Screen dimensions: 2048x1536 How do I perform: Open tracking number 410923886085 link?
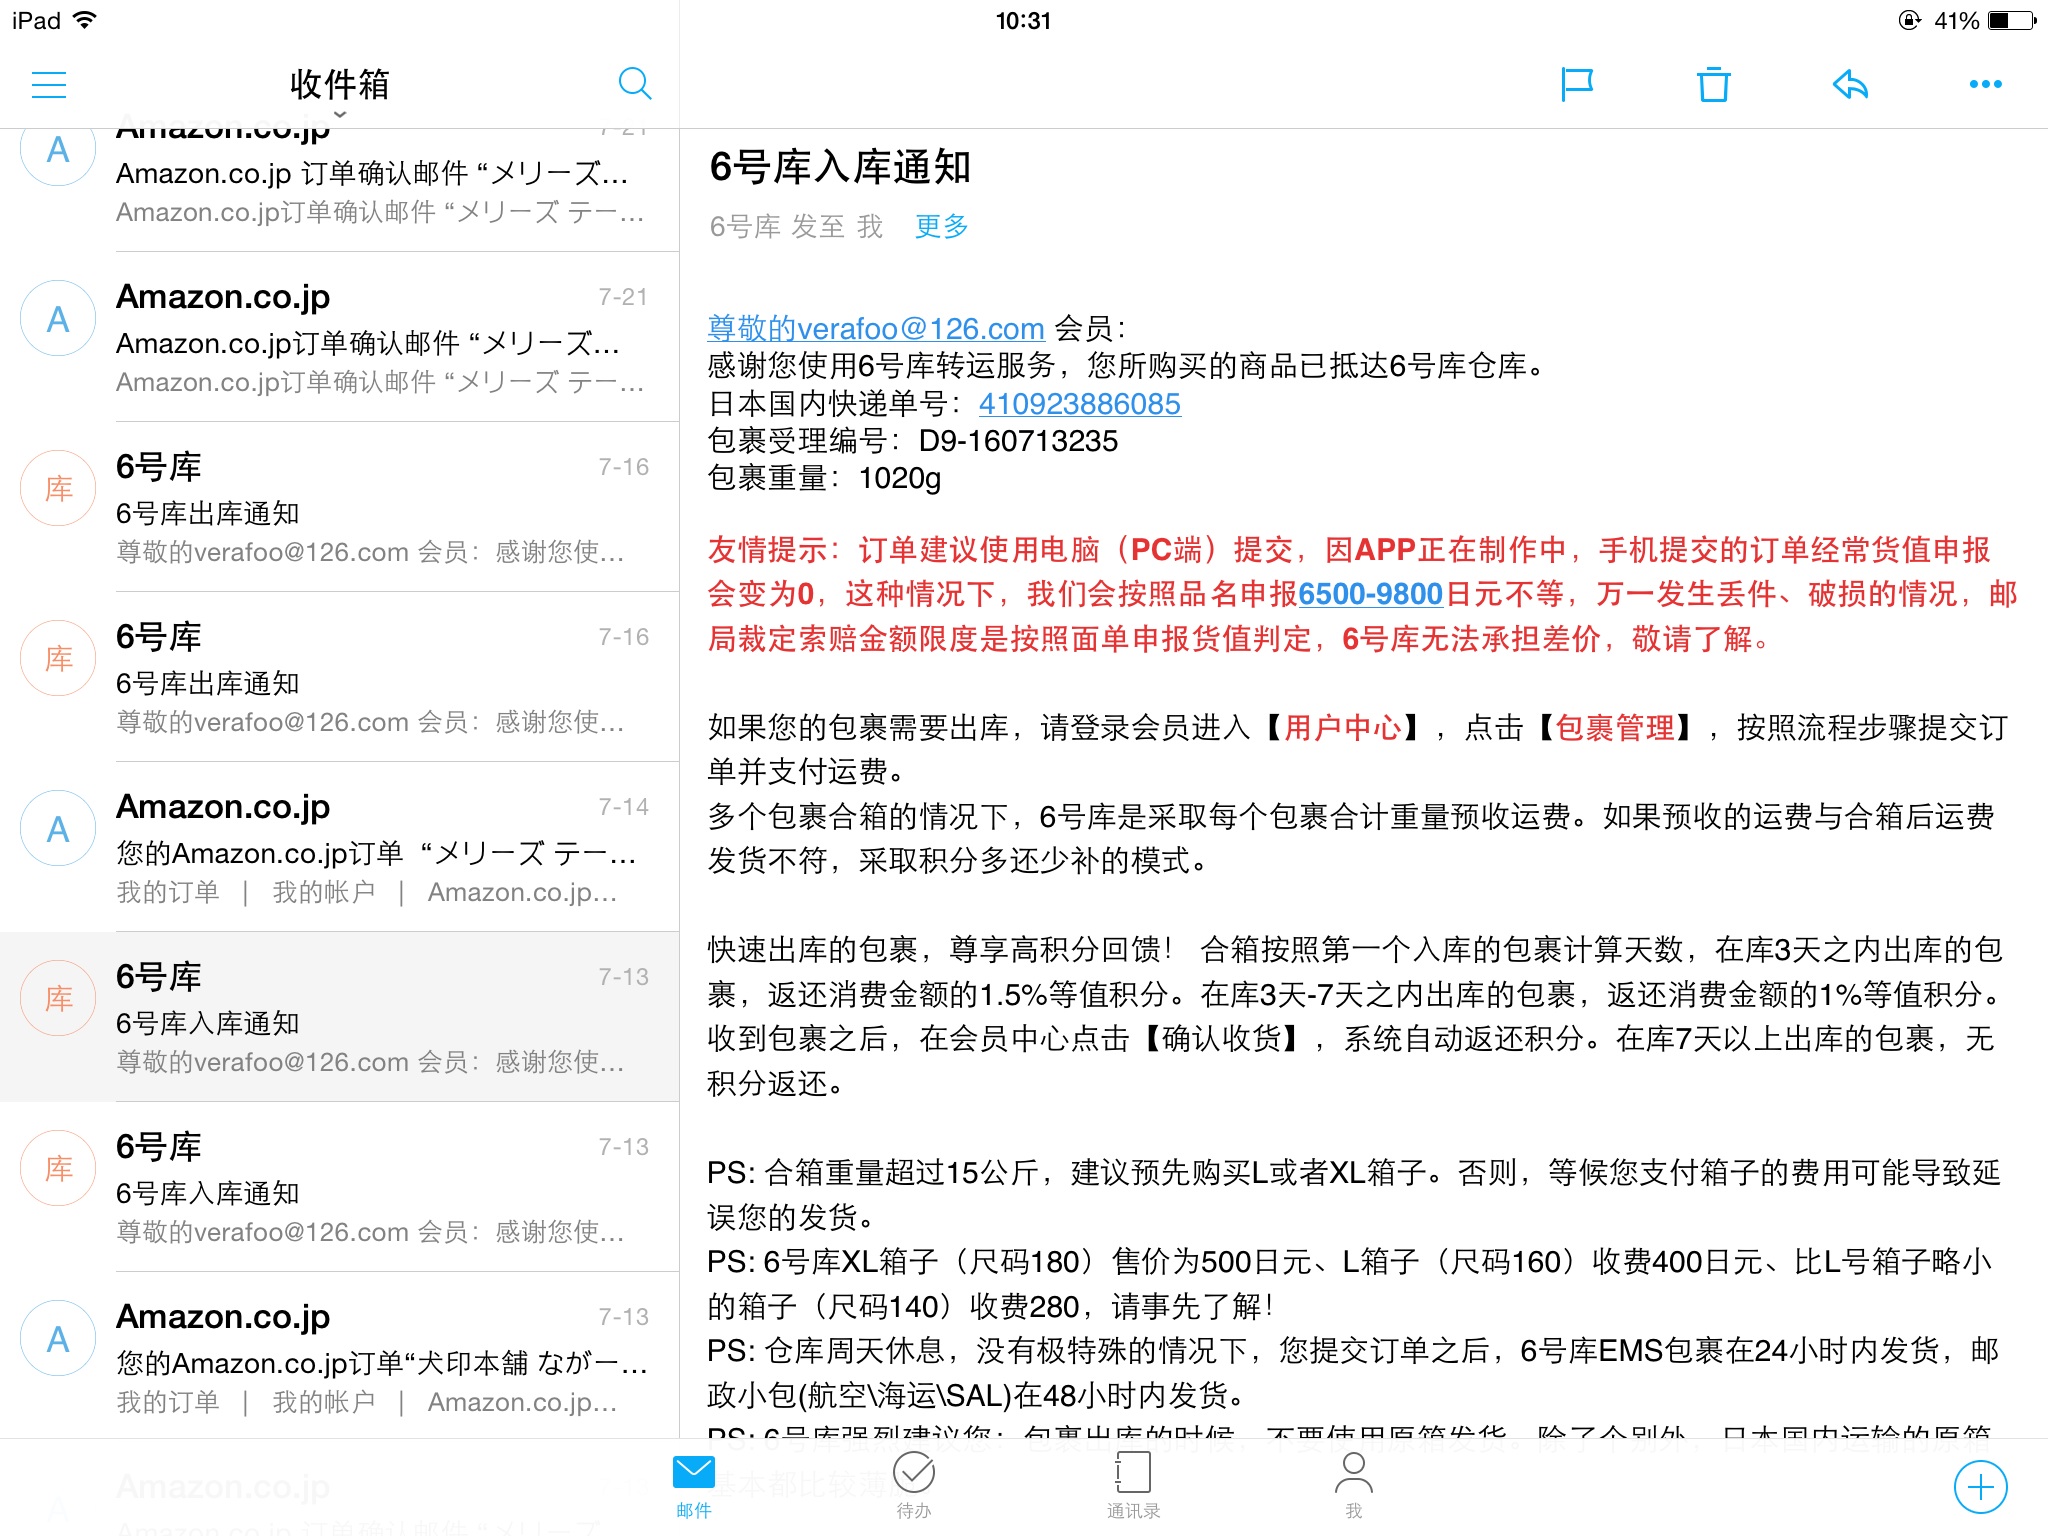click(1080, 404)
